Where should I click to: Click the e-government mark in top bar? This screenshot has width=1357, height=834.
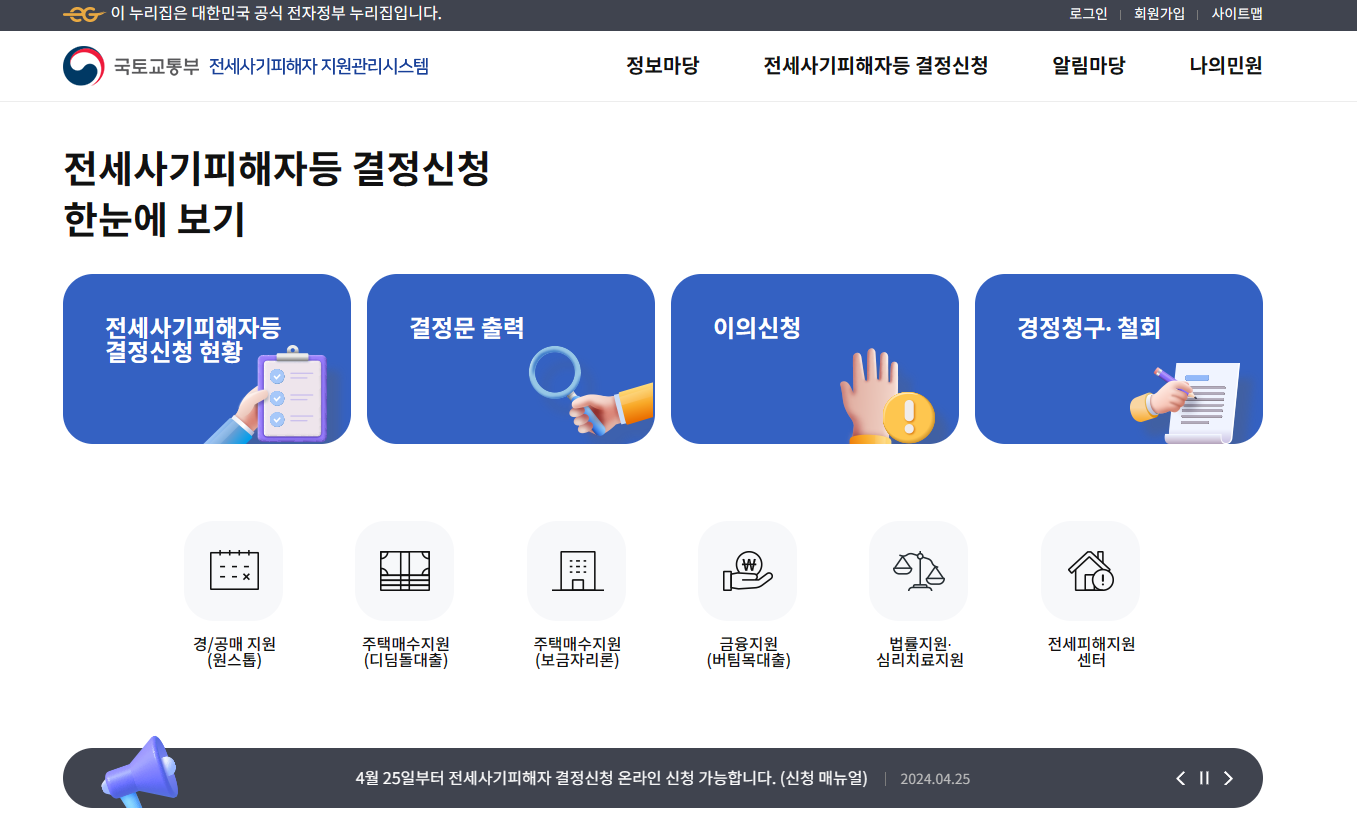pyautogui.click(x=83, y=14)
